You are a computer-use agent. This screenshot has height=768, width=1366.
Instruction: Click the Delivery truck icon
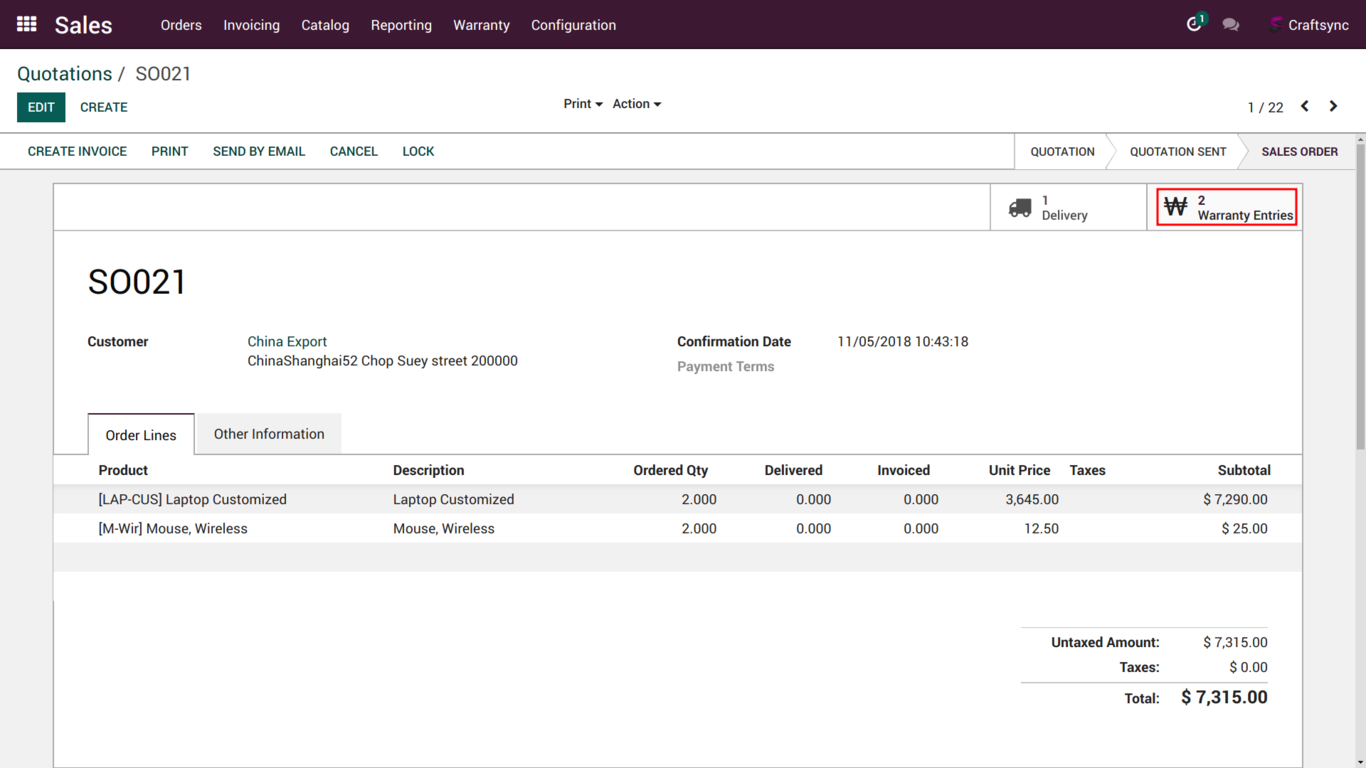coord(1019,207)
